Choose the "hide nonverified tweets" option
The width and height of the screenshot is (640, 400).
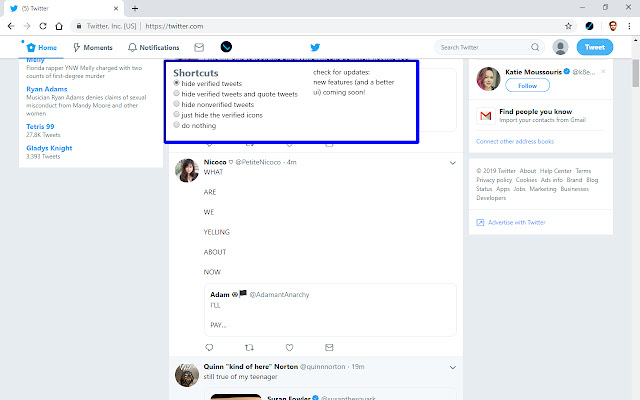click(177, 104)
